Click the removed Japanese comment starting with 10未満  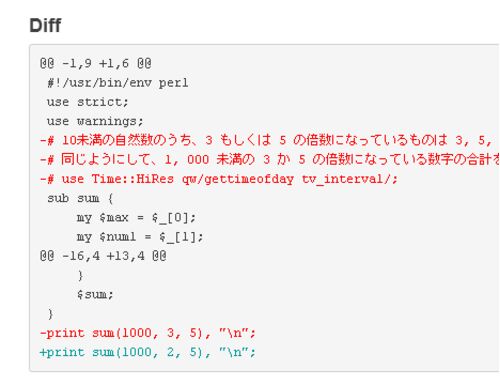pyautogui.click(x=269, y=140)
